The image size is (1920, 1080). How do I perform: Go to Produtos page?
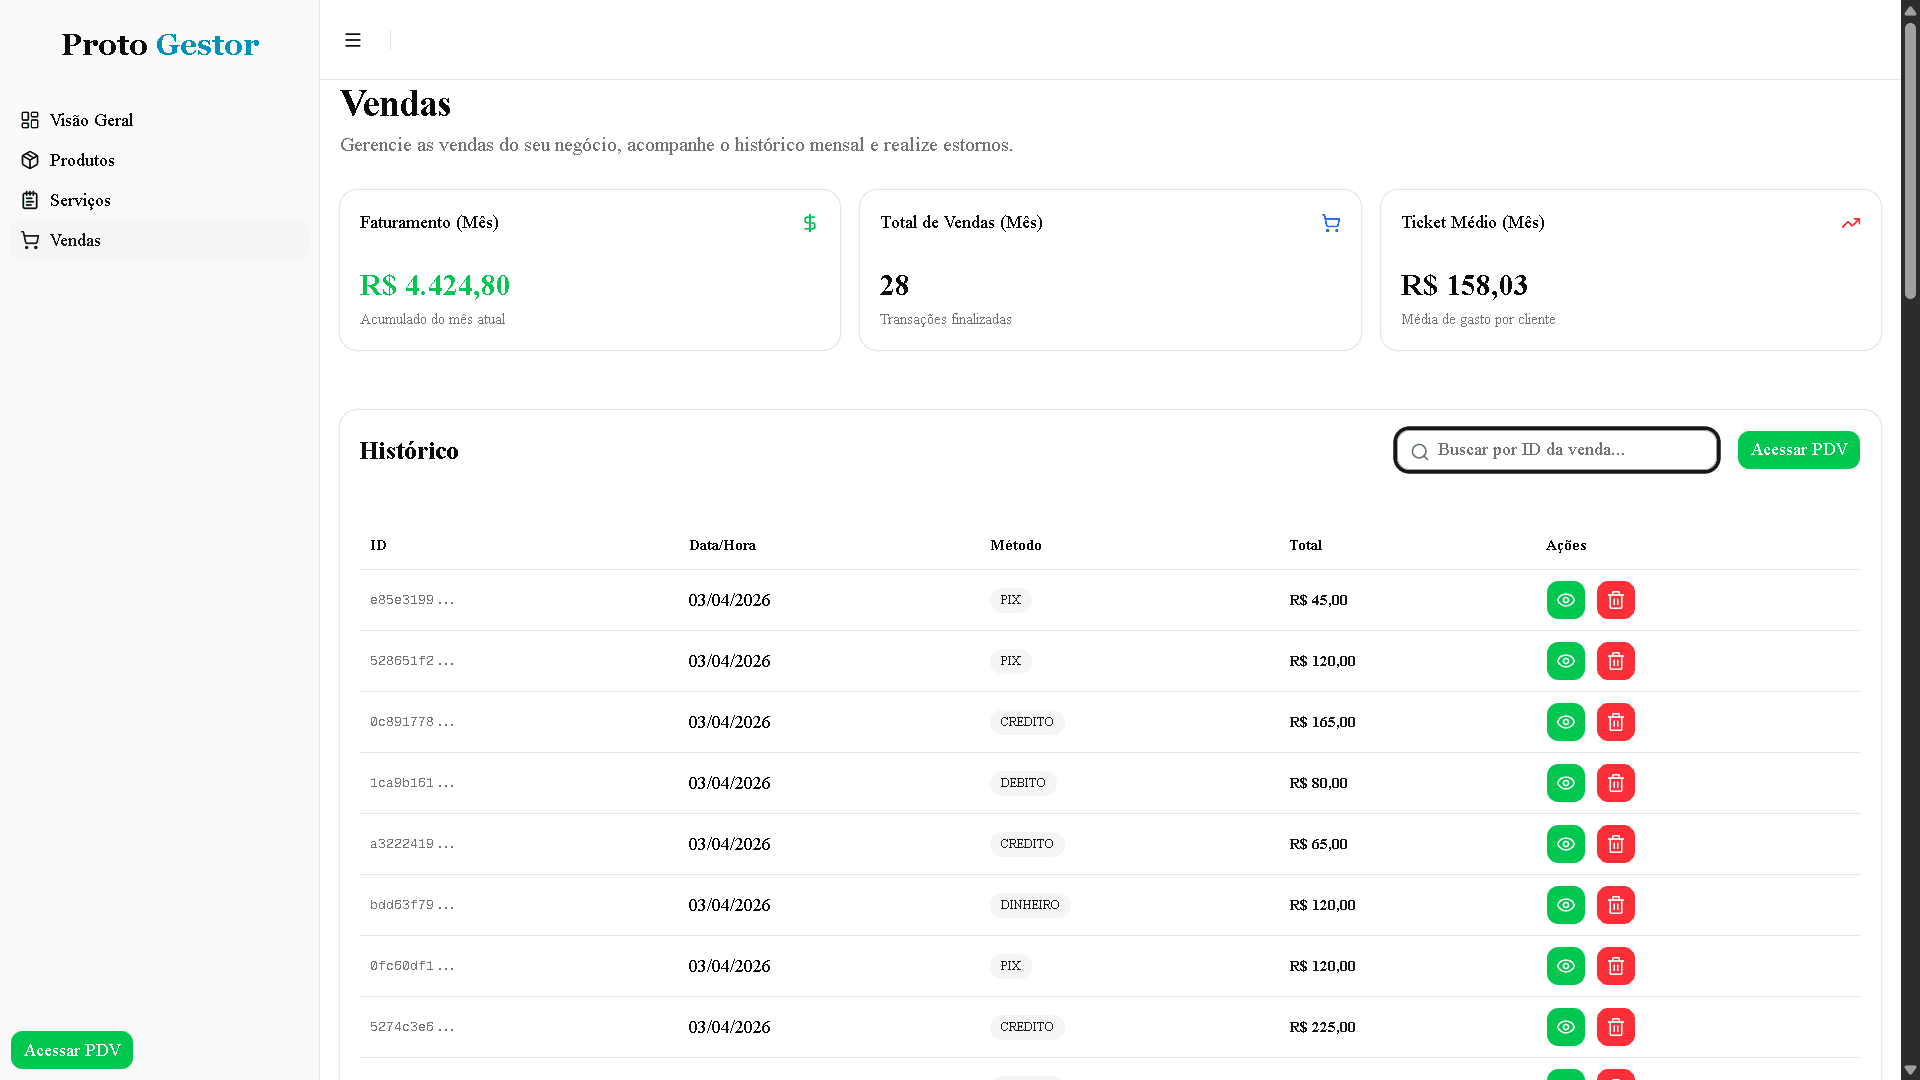point(82,160)
